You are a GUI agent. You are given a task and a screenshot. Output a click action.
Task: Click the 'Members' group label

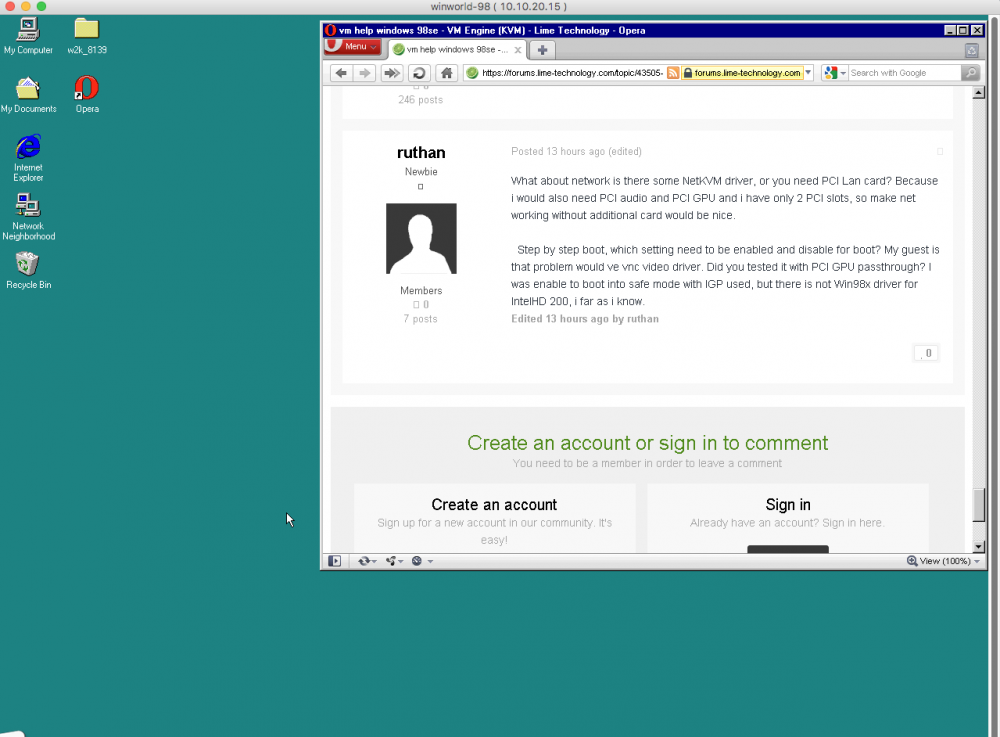(421, 290)
